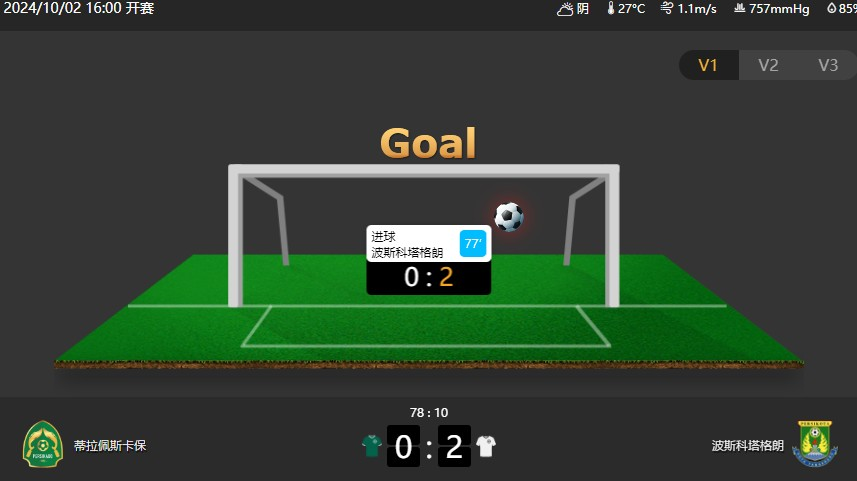857x481 pixels.
Task: Open the 蒂拉佩斯卡保 team name link
Action: pos(110,445)
